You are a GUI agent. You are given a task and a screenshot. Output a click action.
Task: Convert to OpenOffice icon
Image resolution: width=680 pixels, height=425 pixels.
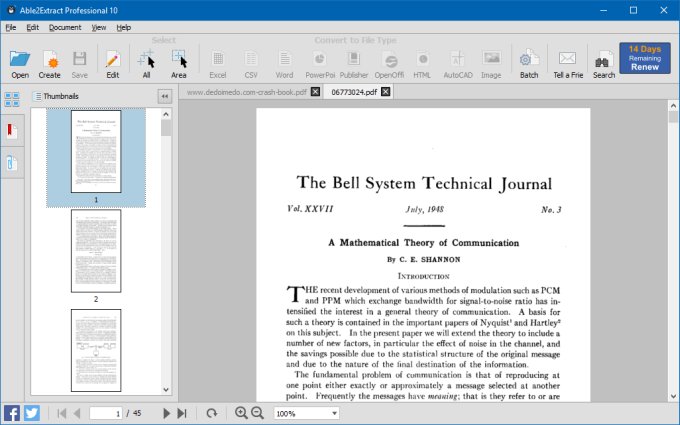click(x=389, y=64)
